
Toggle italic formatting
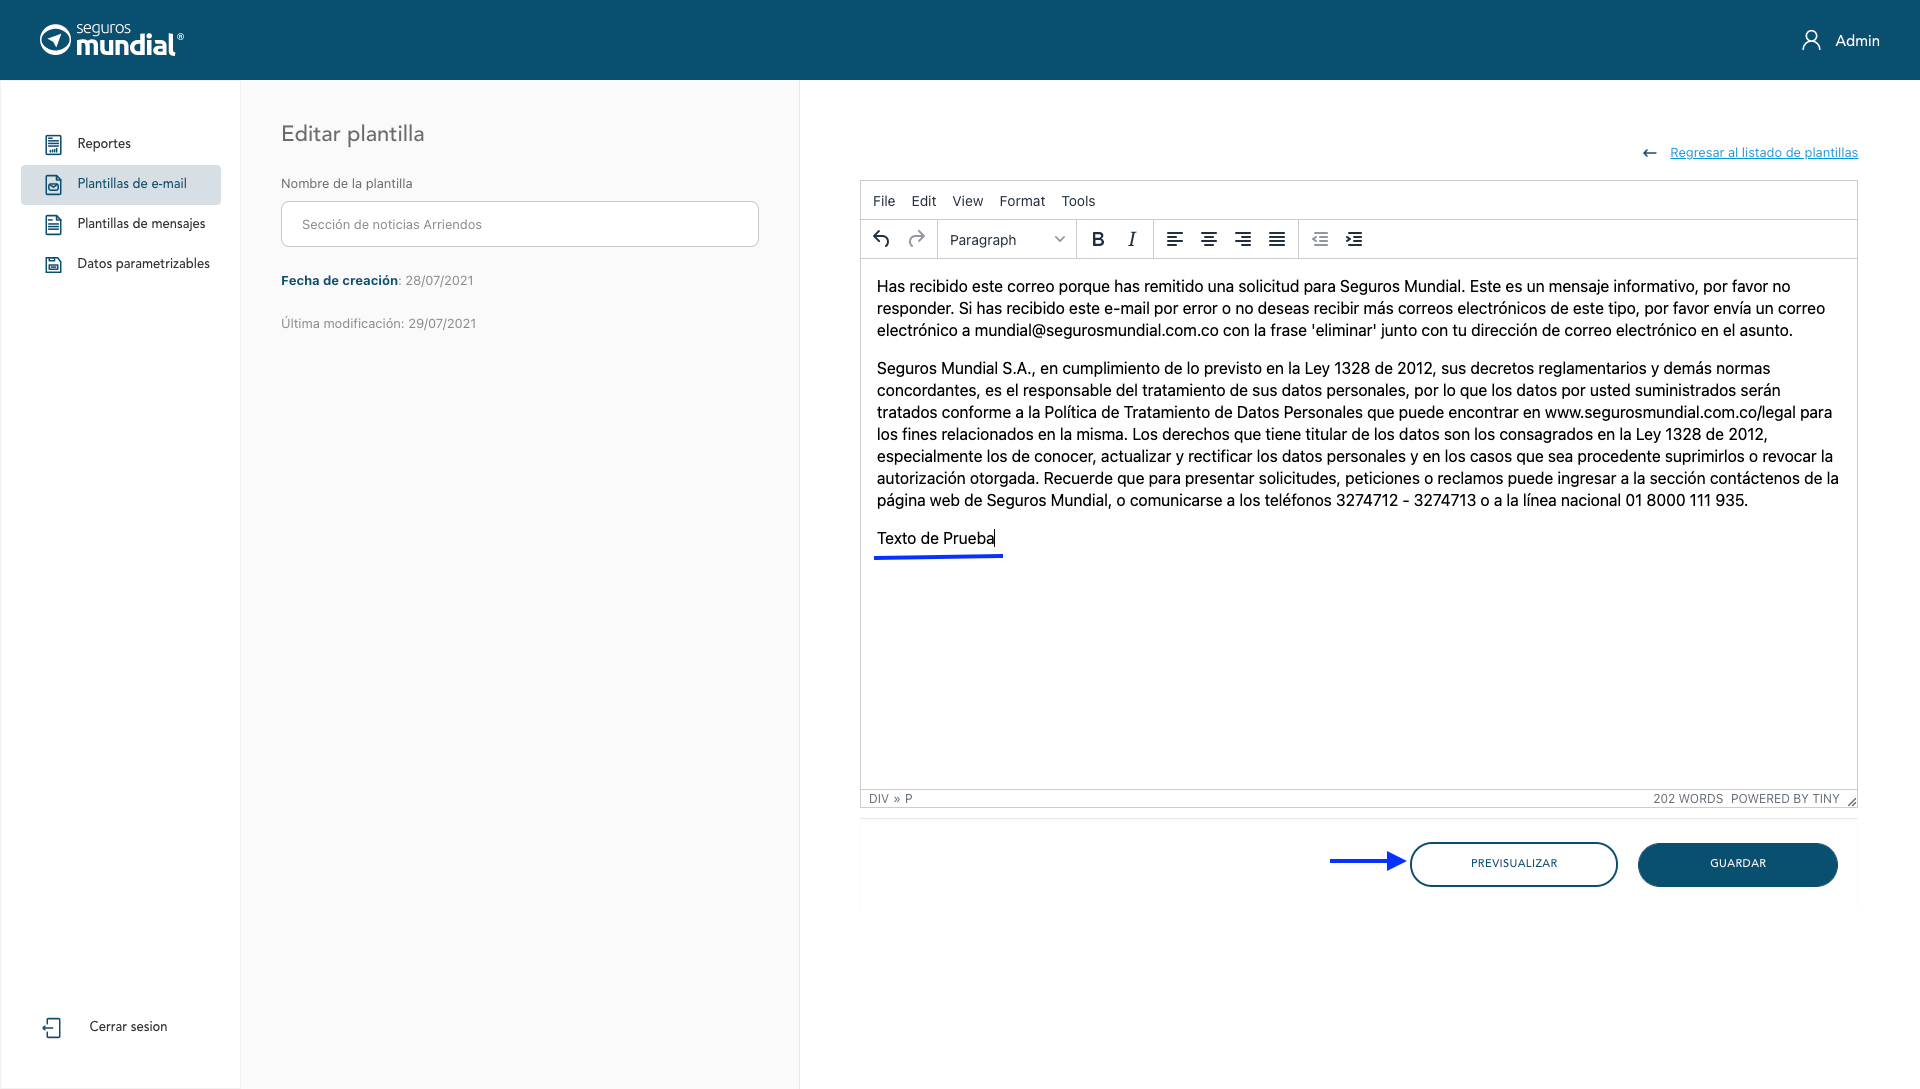click(x=1132, y=239)
